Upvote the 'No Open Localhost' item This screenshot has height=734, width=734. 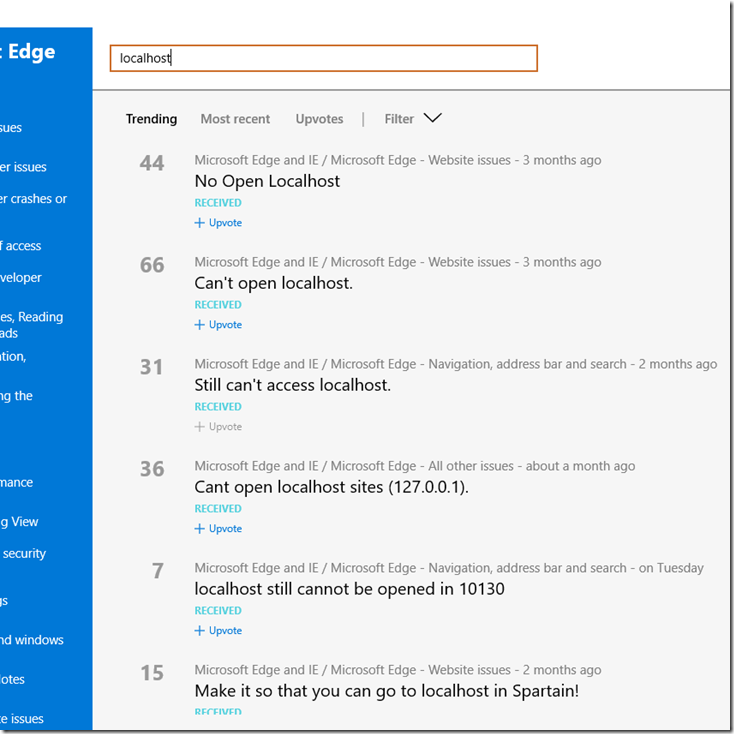218,223
